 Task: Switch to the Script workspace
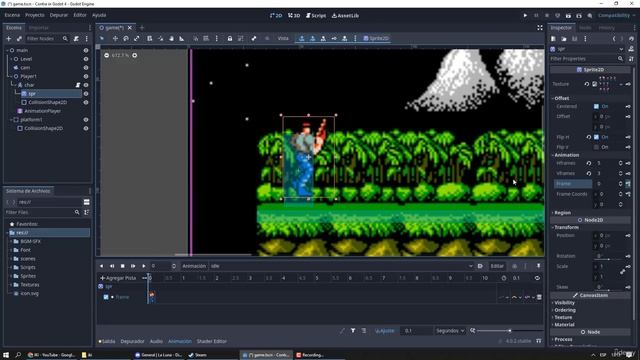click(x=316, y=16)
